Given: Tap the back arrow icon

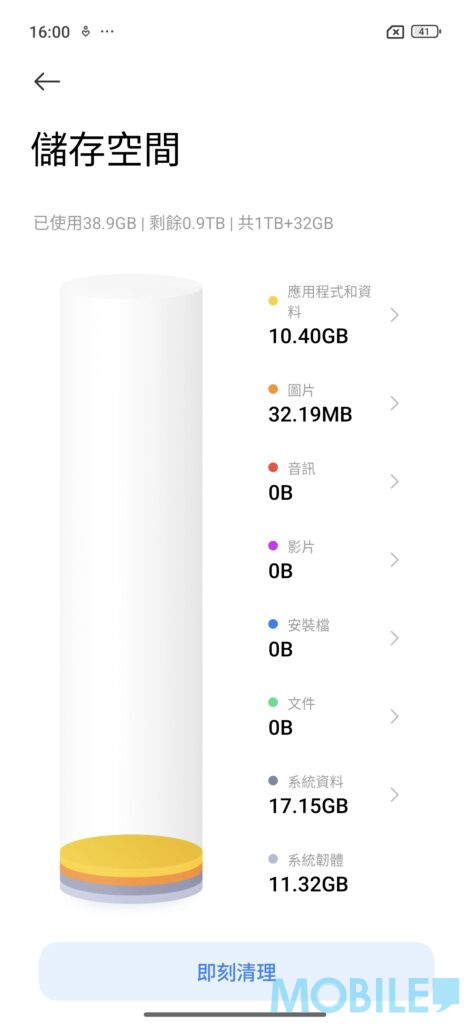Looking at the screenshot, I should pyautogui.click(x=47, y=82).
